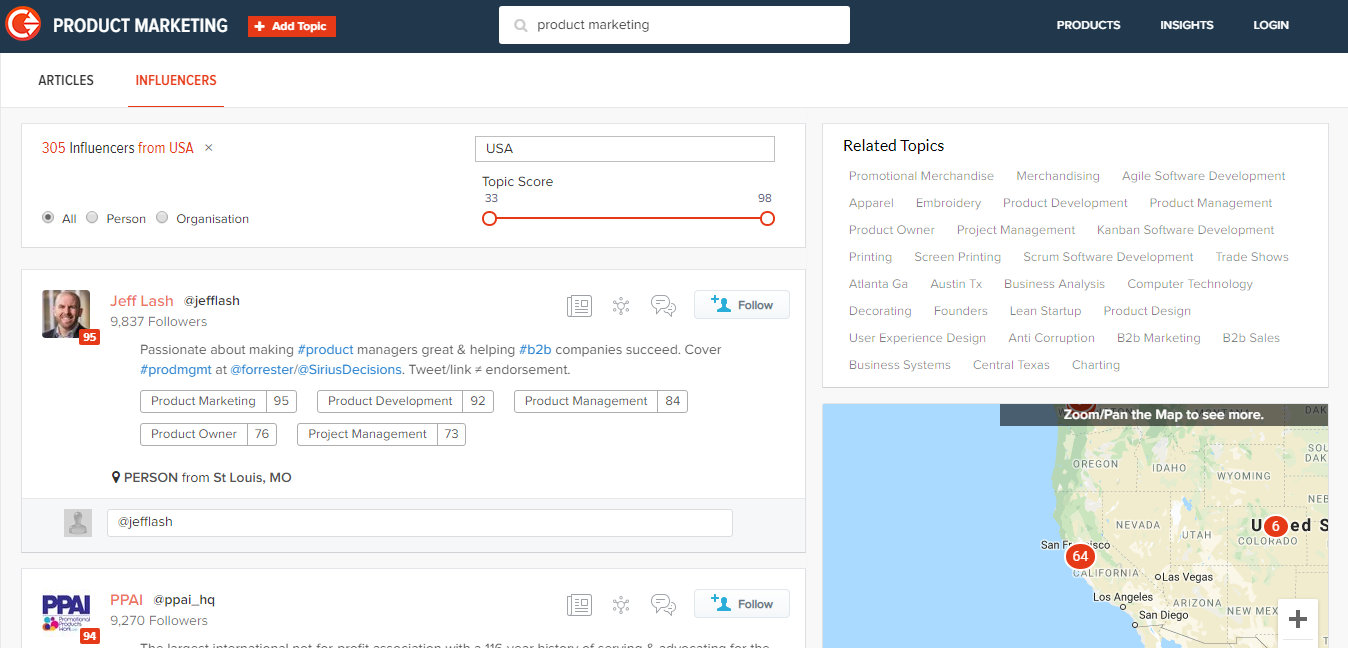Open related topic Trade Shows
The width and height of the screenshot is (1348, 648).
1251,257
